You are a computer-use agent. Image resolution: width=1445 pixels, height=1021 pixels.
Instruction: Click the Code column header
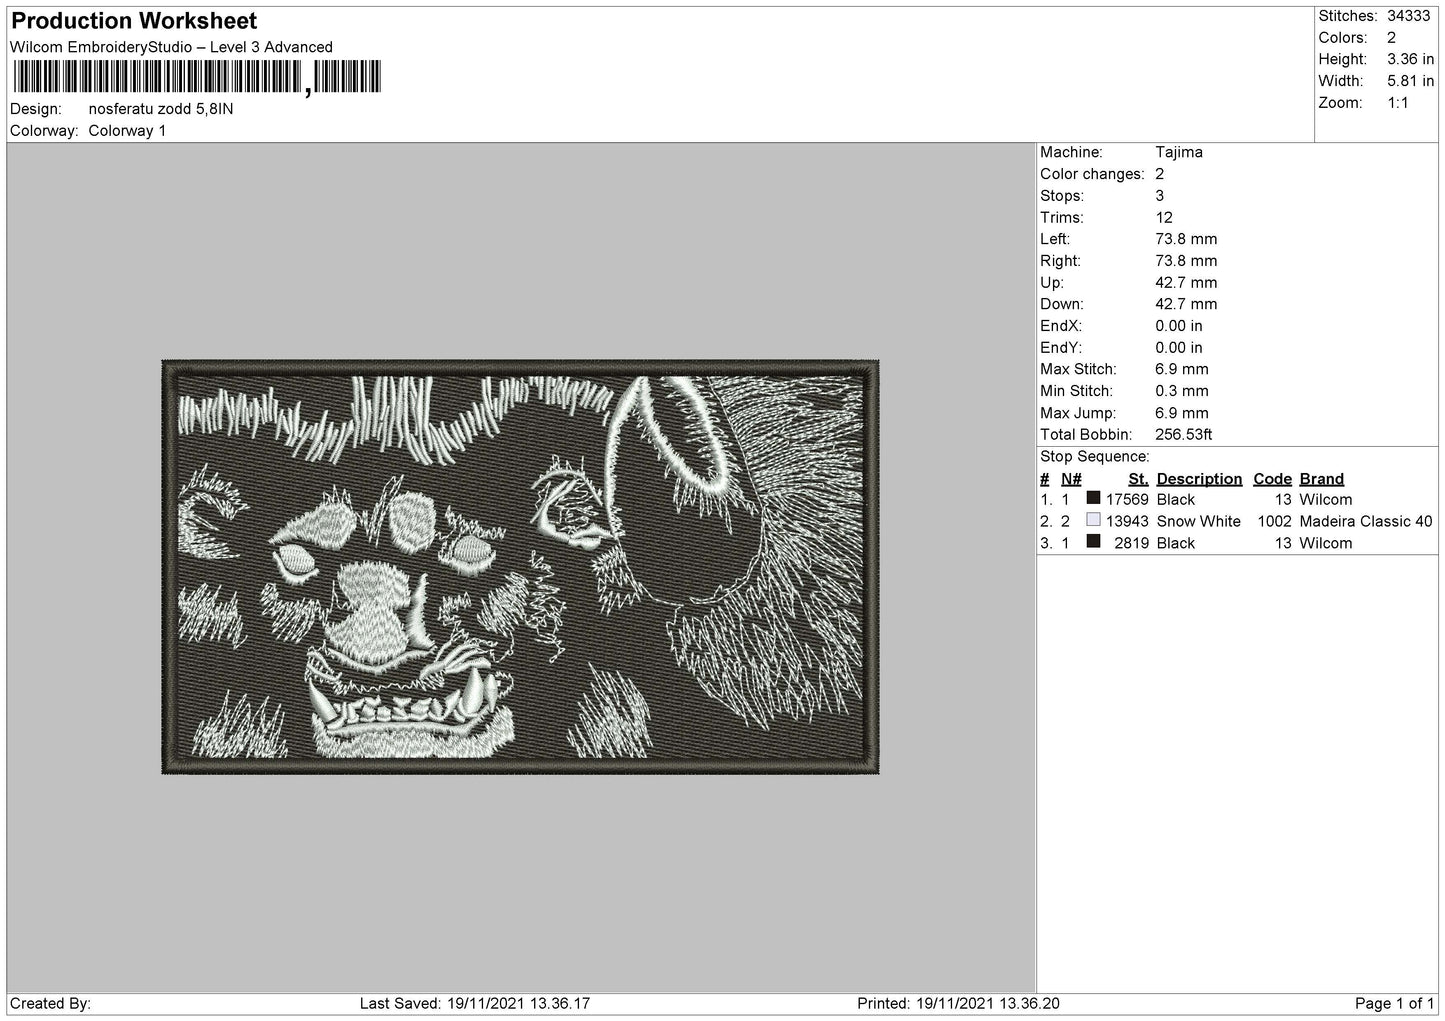click(x=1272, y=479)
